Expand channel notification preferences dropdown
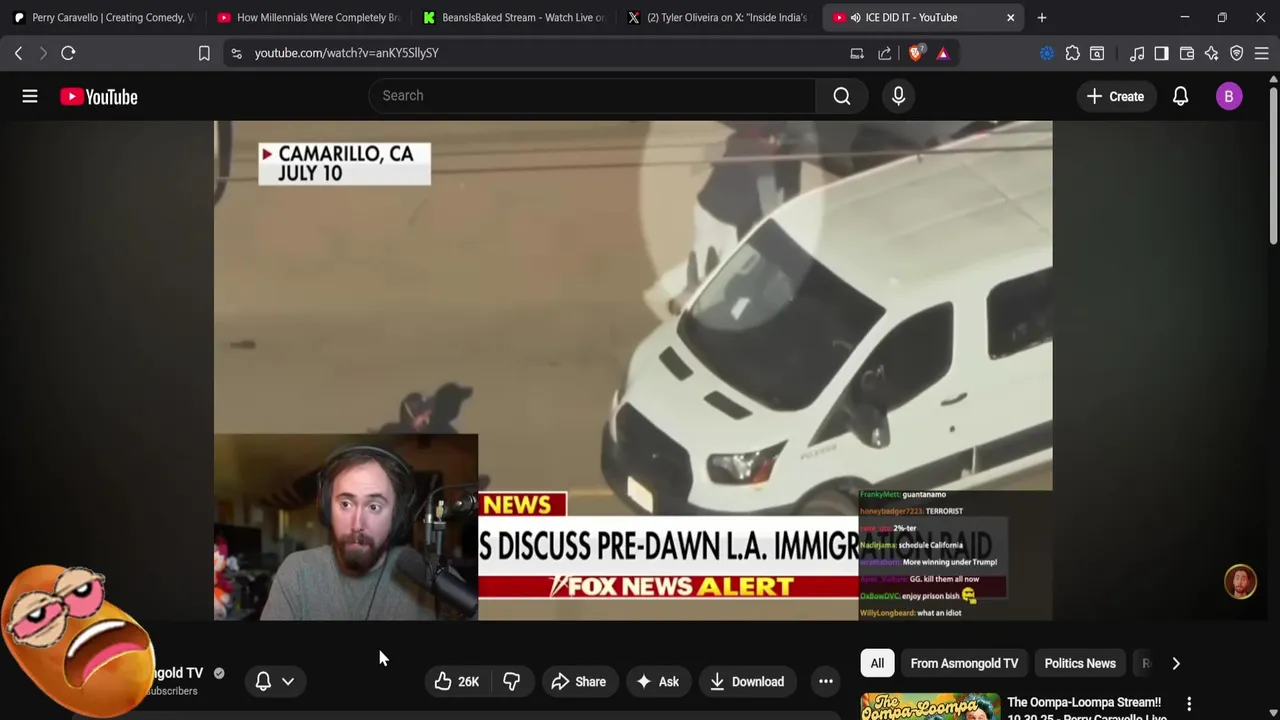Image resolution: width=1280 pixels, height=720 pixels. point(288,682)
